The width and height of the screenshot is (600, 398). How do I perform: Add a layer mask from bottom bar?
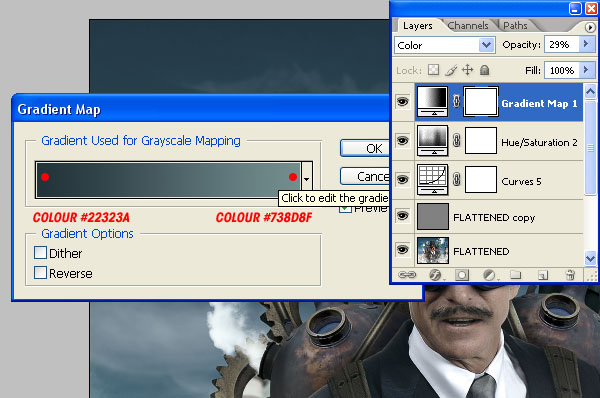[462, 275]
